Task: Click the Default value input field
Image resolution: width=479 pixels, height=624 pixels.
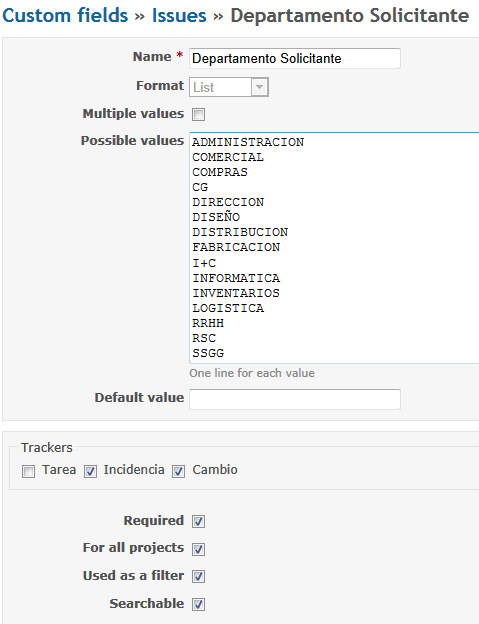Action: [x=295, y=399]
